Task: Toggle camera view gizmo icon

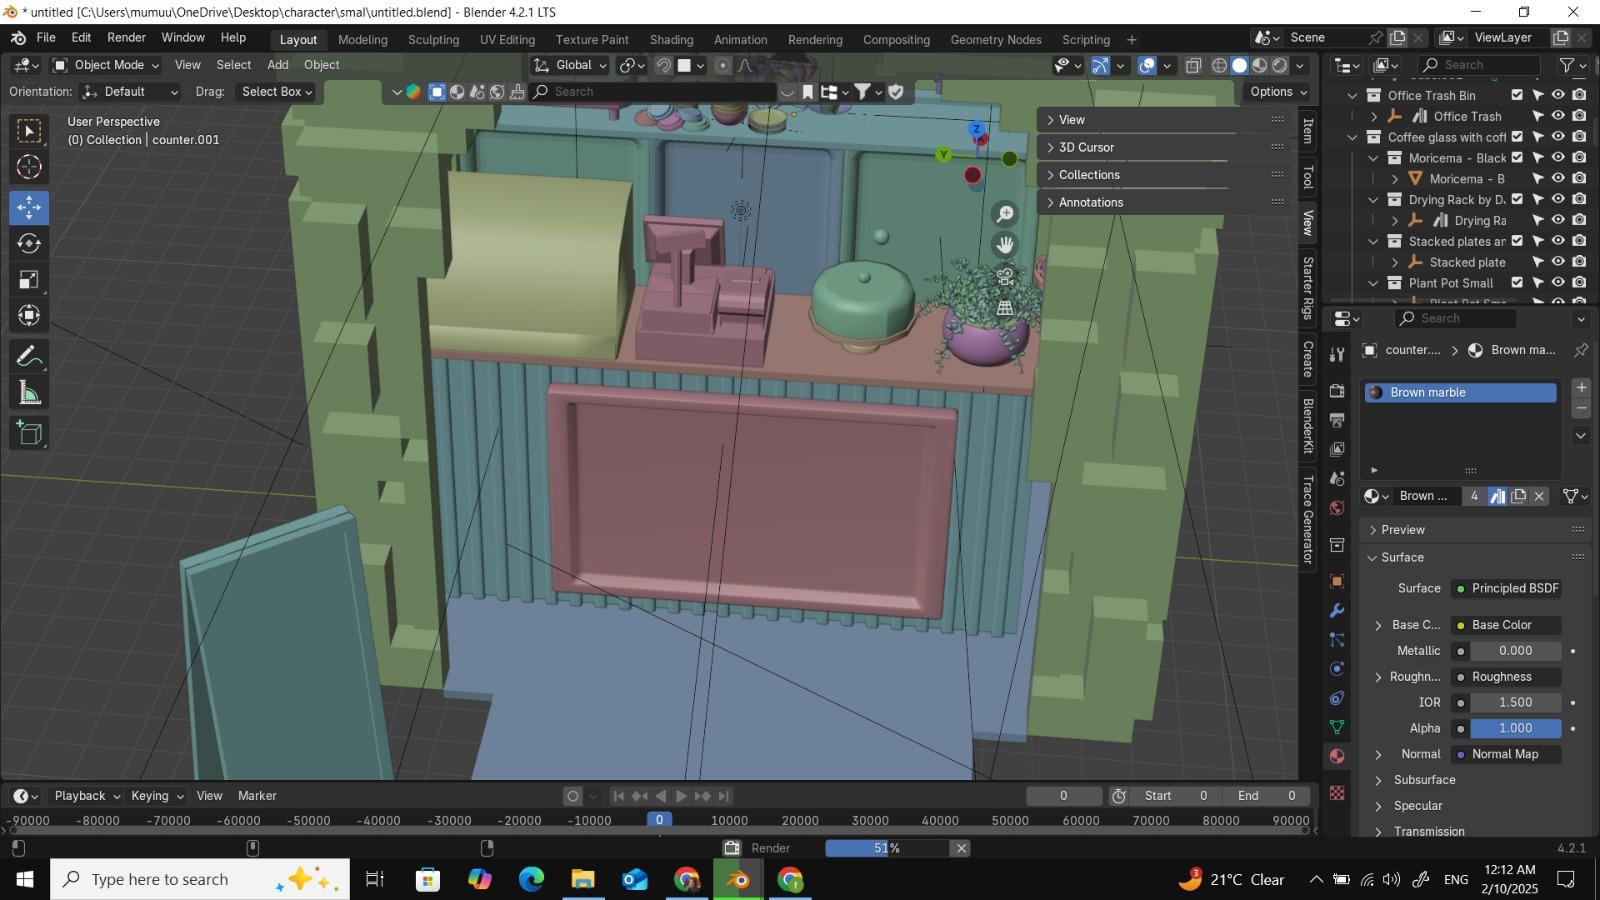Action: coord(1005,277)
